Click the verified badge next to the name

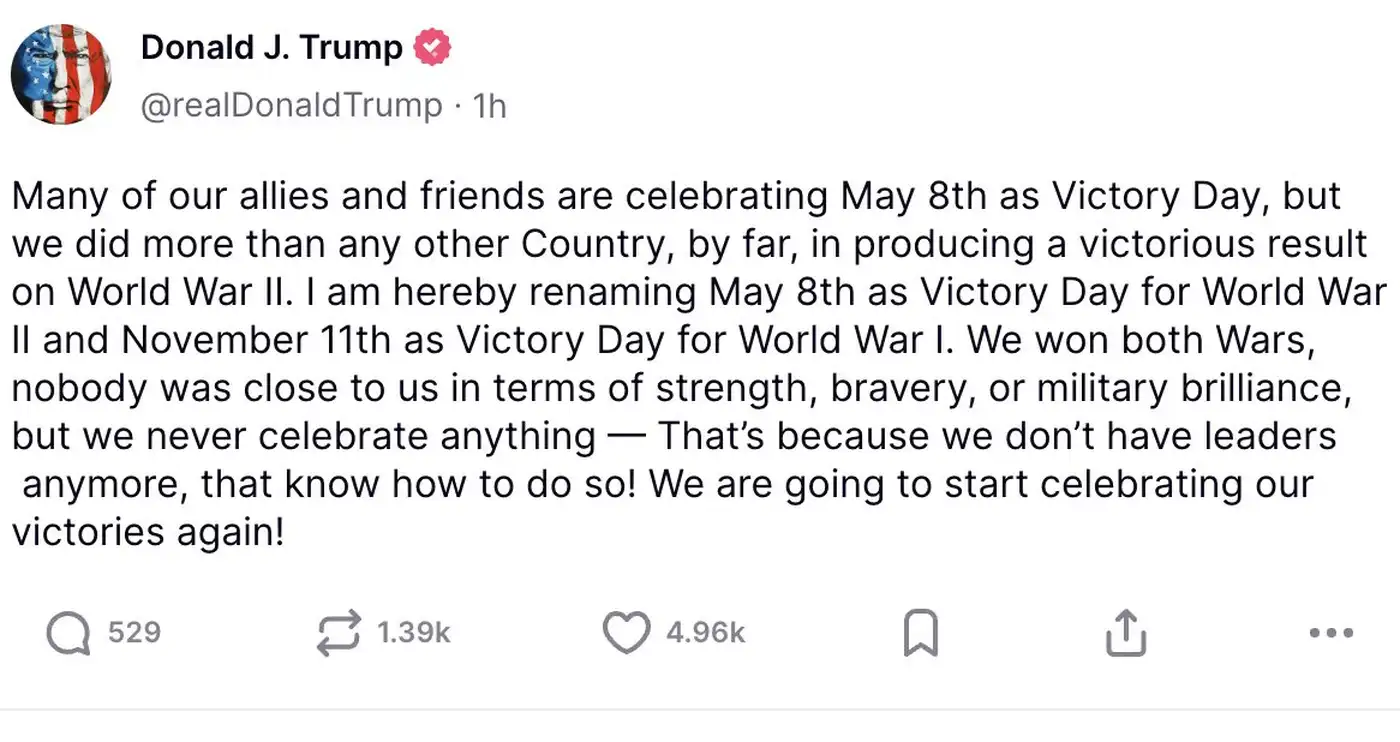[432, 46]
